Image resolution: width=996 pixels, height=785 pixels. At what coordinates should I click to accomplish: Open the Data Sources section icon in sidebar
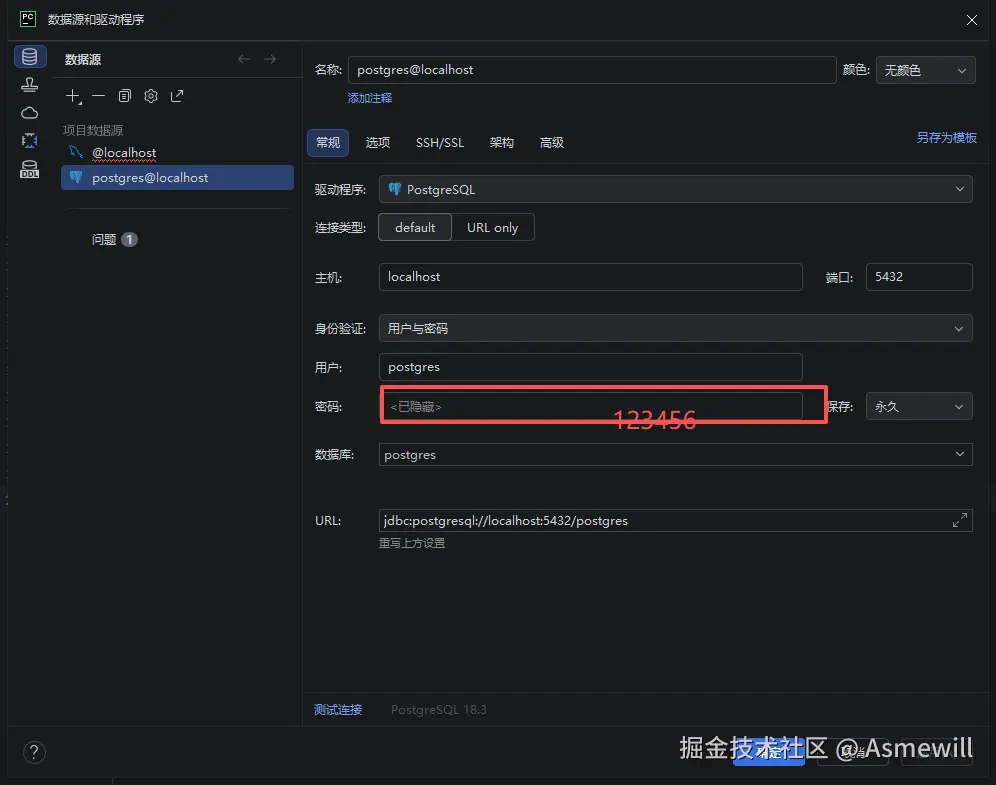(30, 57)
